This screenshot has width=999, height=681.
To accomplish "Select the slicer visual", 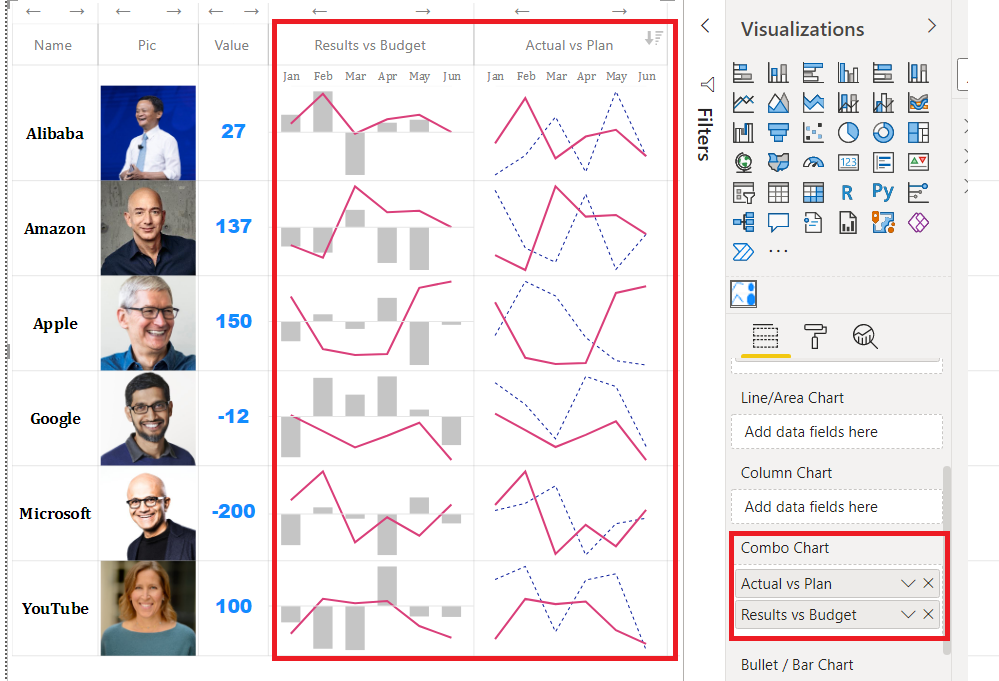I will (743, 192).
